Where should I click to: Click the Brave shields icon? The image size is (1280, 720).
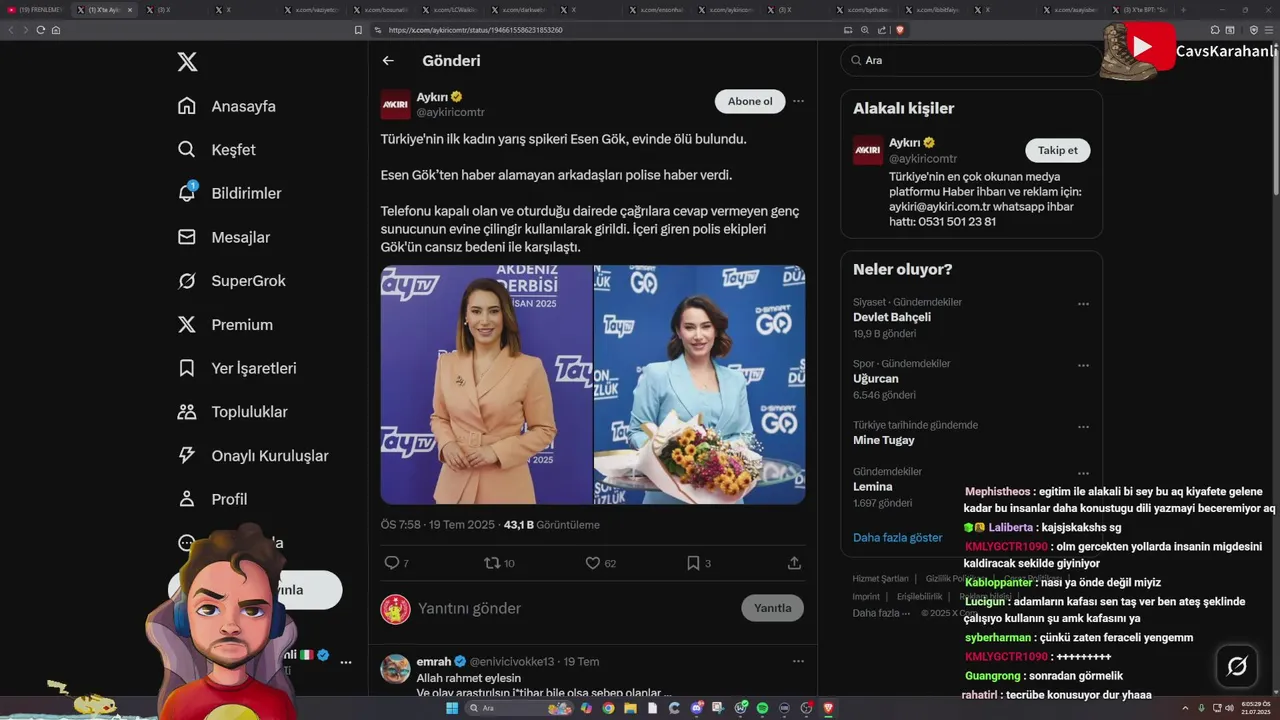[900, 30]
